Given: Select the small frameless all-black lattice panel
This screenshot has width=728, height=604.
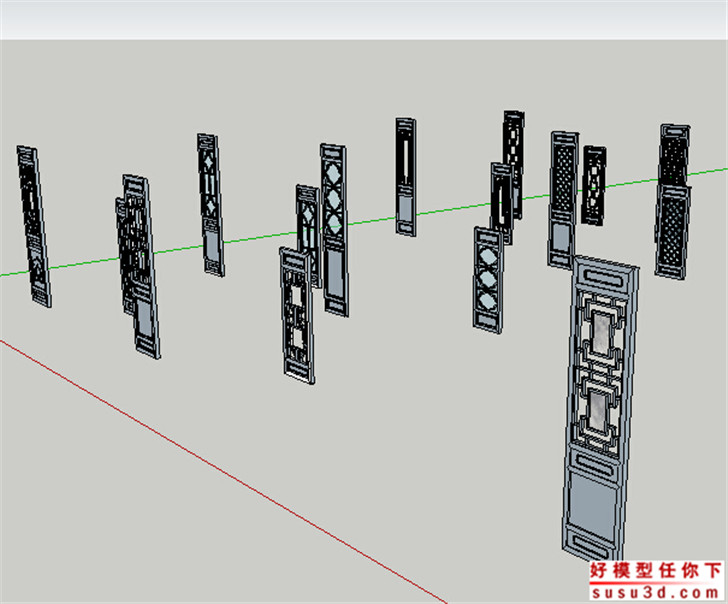Looking at the screenshot, I should (594, 185).
